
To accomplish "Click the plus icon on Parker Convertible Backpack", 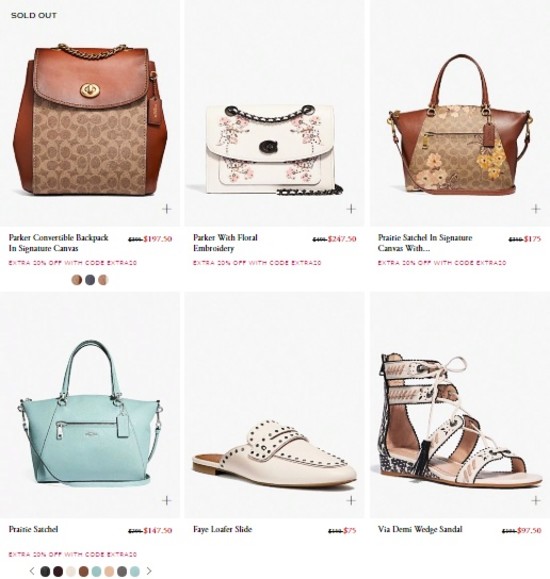I will pos(167,209).
